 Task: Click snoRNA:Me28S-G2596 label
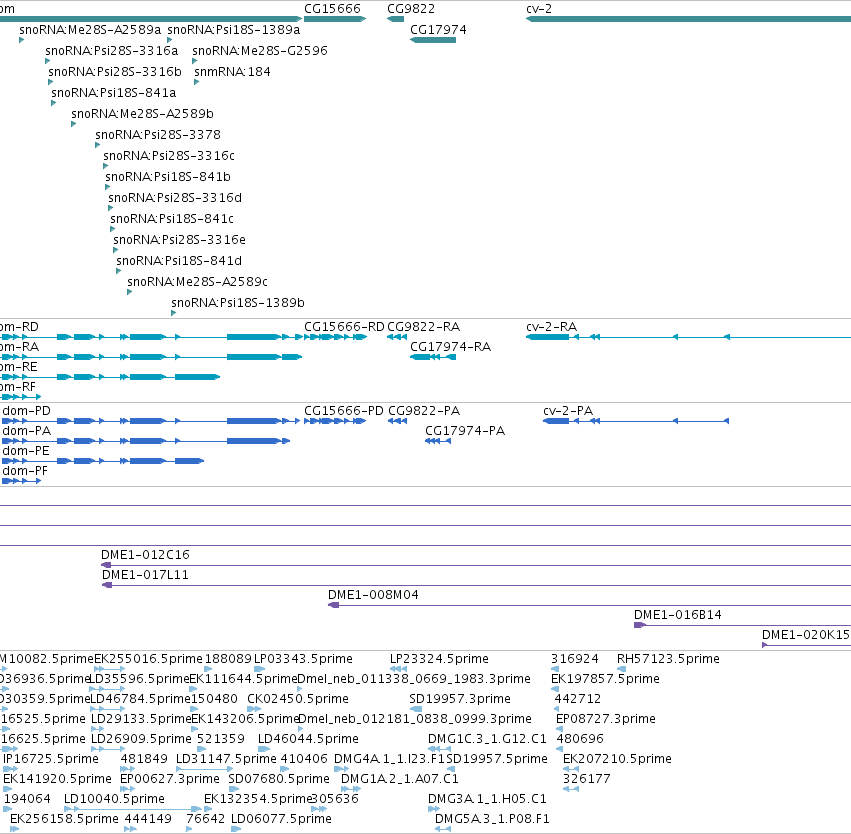click(x=260, y=51)
